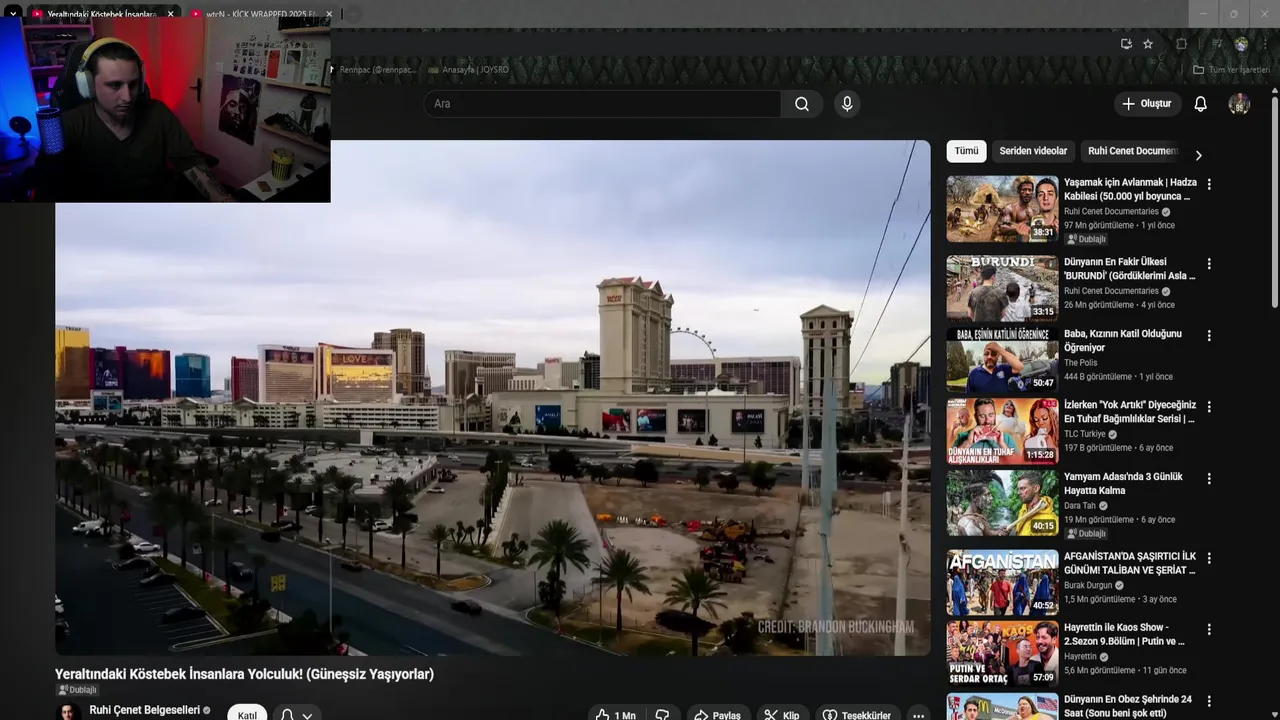This screenshot has width=1280, height=720.
Task: Open Baba Eşinin Katilini thumbnail
Action: 1002,360
